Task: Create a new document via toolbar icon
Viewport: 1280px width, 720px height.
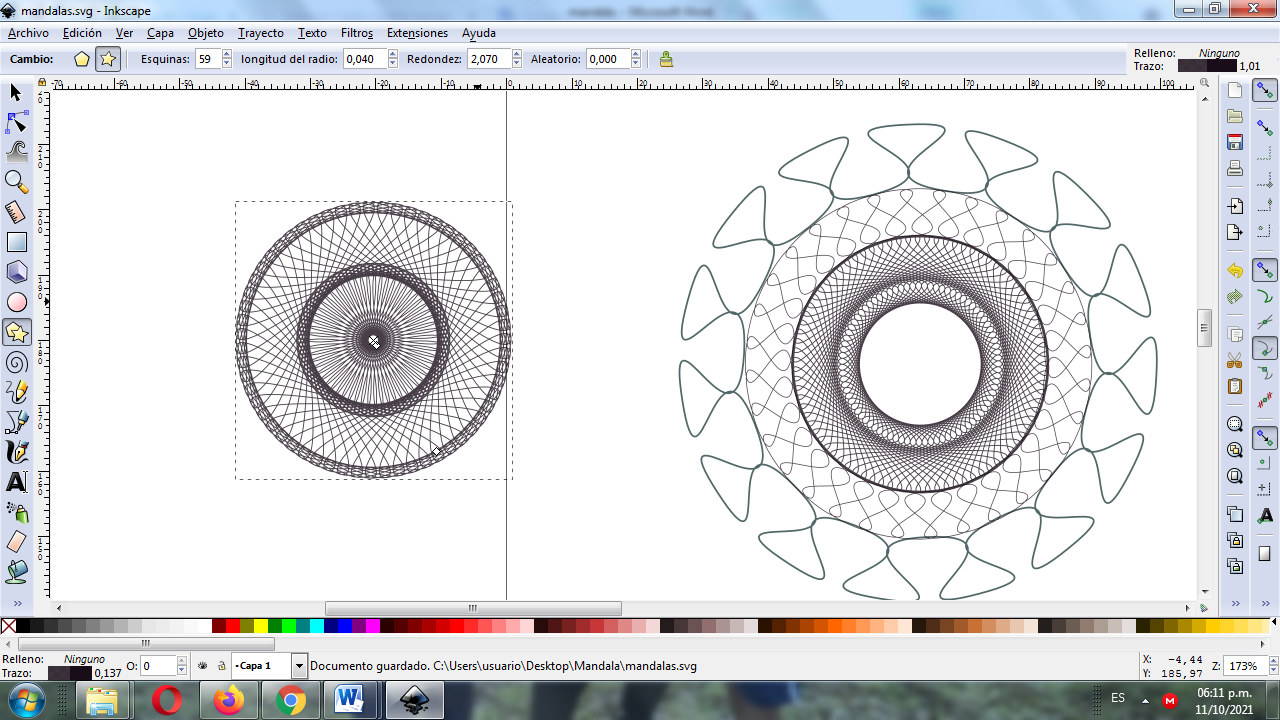Action: (1235, 90)
